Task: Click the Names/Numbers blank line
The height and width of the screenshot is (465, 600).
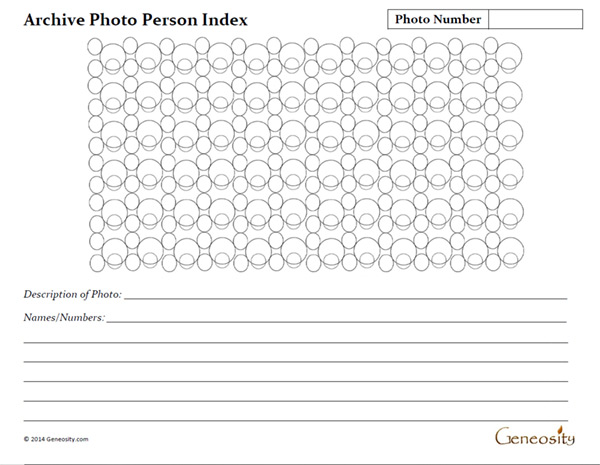Action: tap(336, 321)
